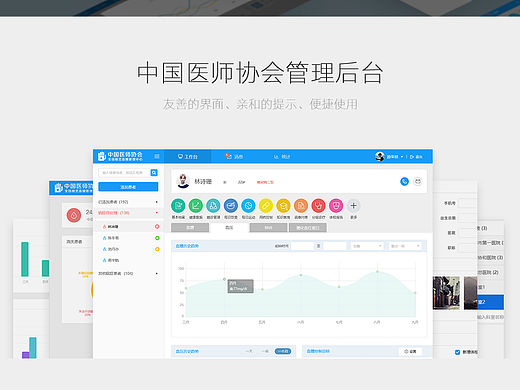
Task: Click the April data point on chart
Action: point(224,279)
